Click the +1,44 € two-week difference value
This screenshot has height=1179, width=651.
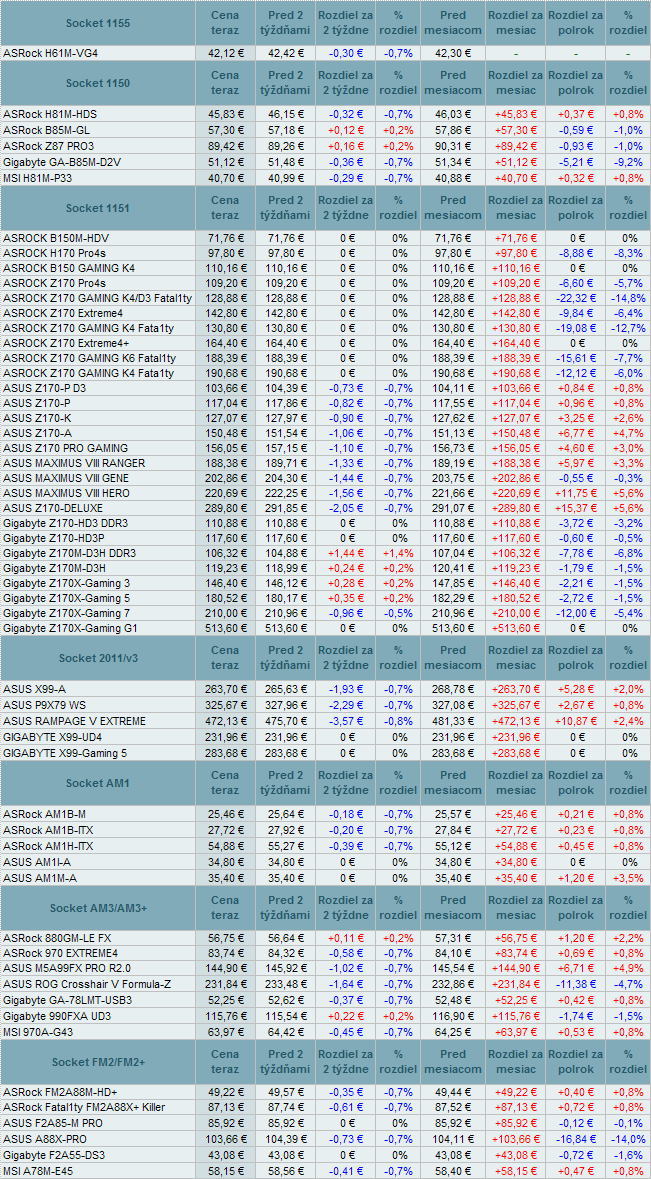tap(345, 553)
